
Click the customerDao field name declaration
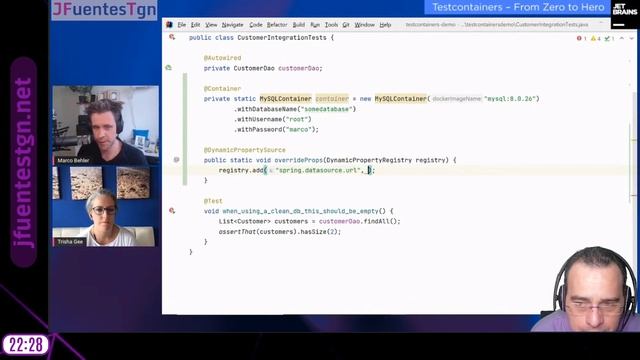click(x=299, y=68)
